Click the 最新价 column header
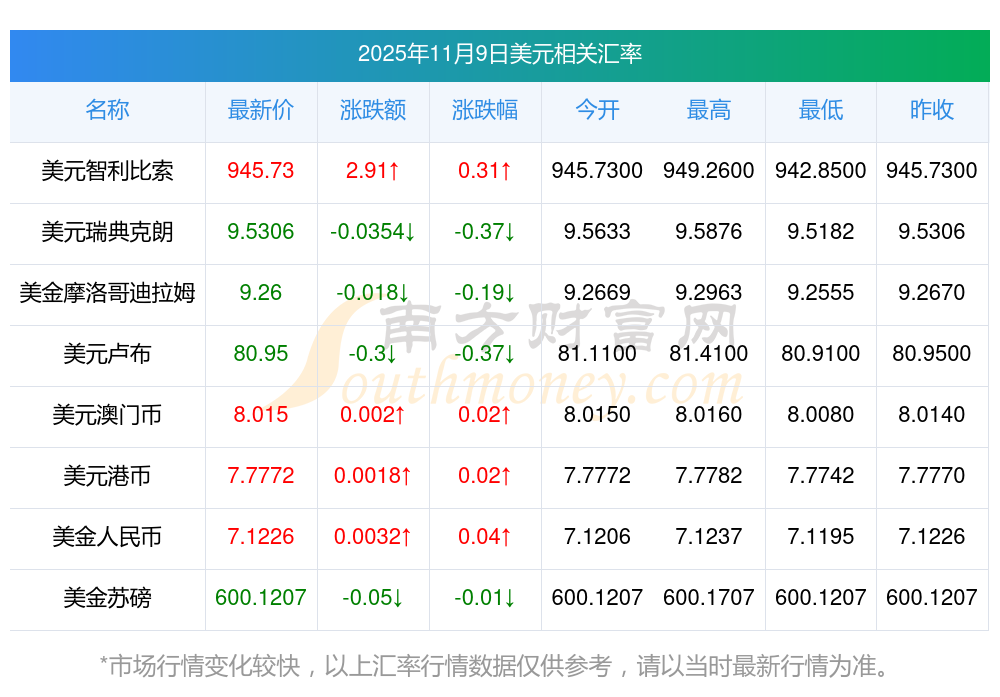1000x697 pixels. tap(260, 110)
